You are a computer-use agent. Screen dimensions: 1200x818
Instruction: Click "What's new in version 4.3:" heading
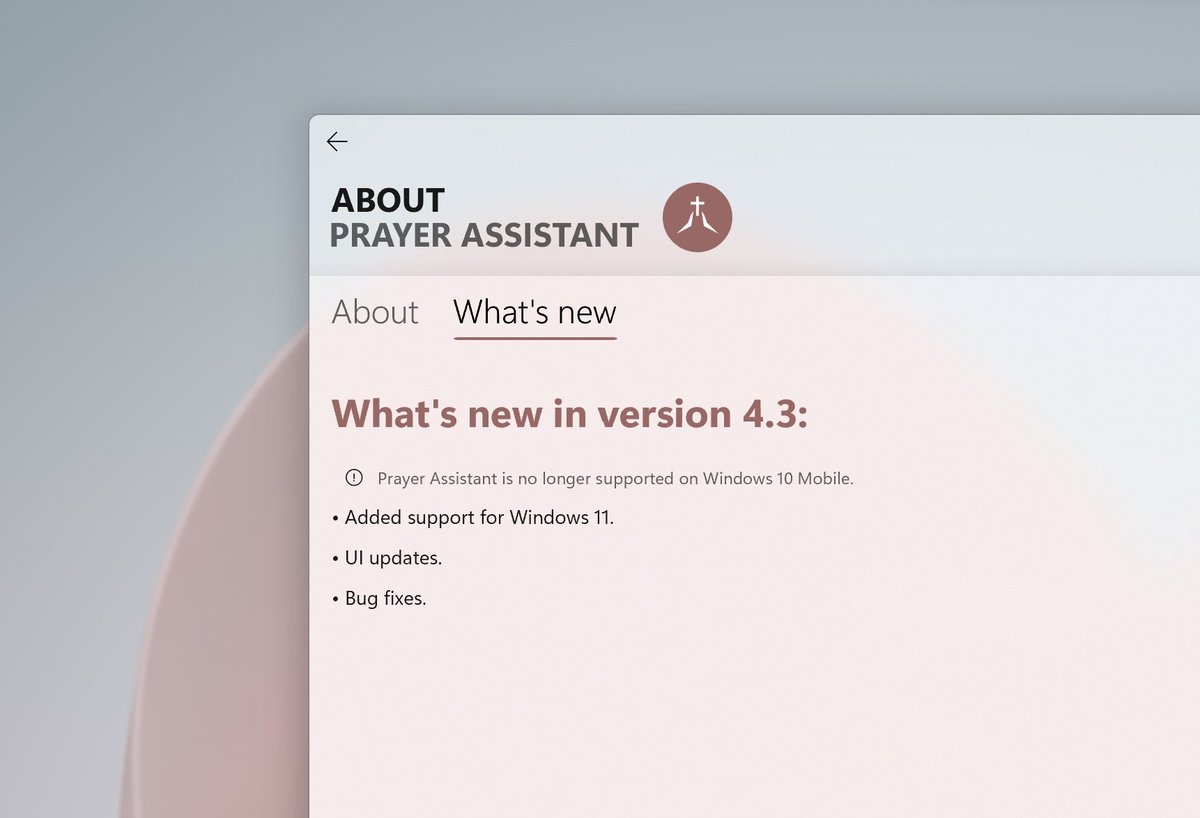point(570,413)
